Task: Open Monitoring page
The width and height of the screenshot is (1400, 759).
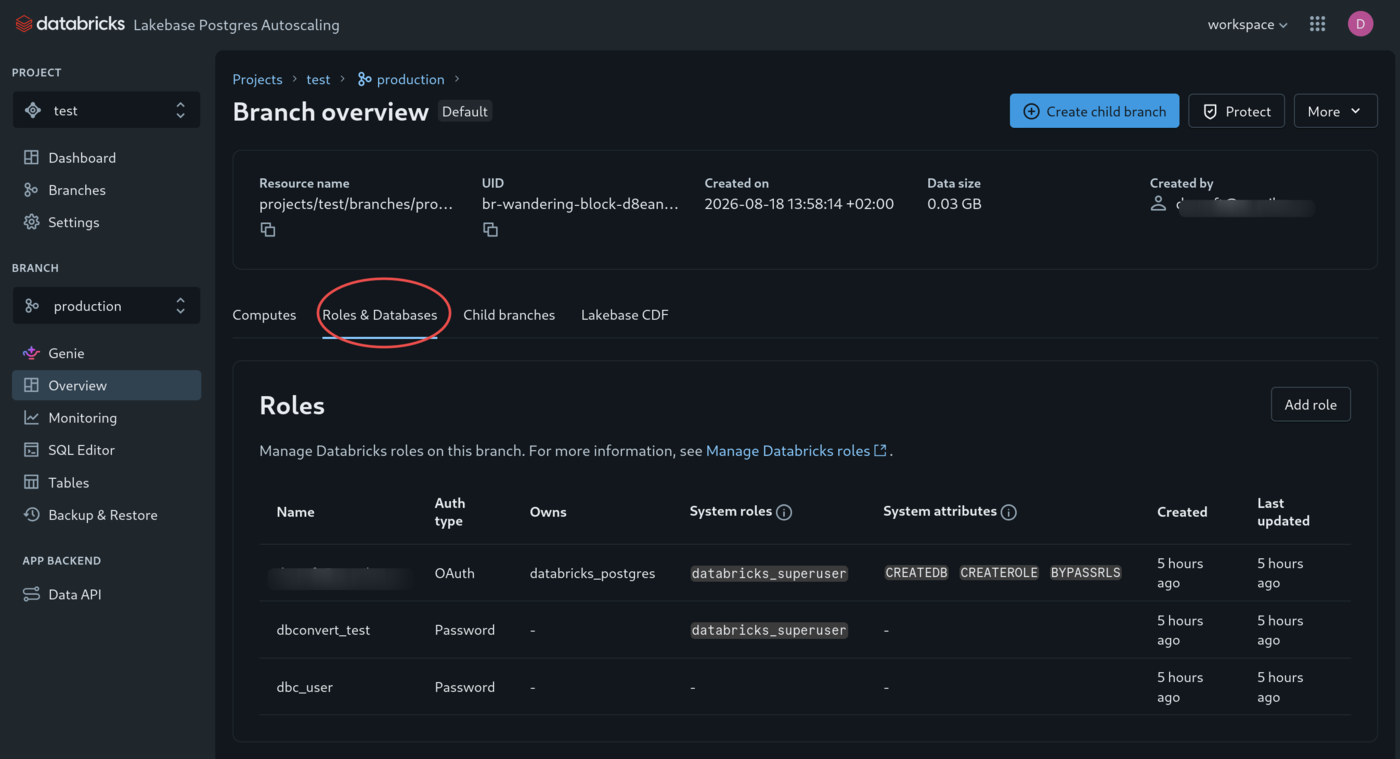Action: point(106,418)
